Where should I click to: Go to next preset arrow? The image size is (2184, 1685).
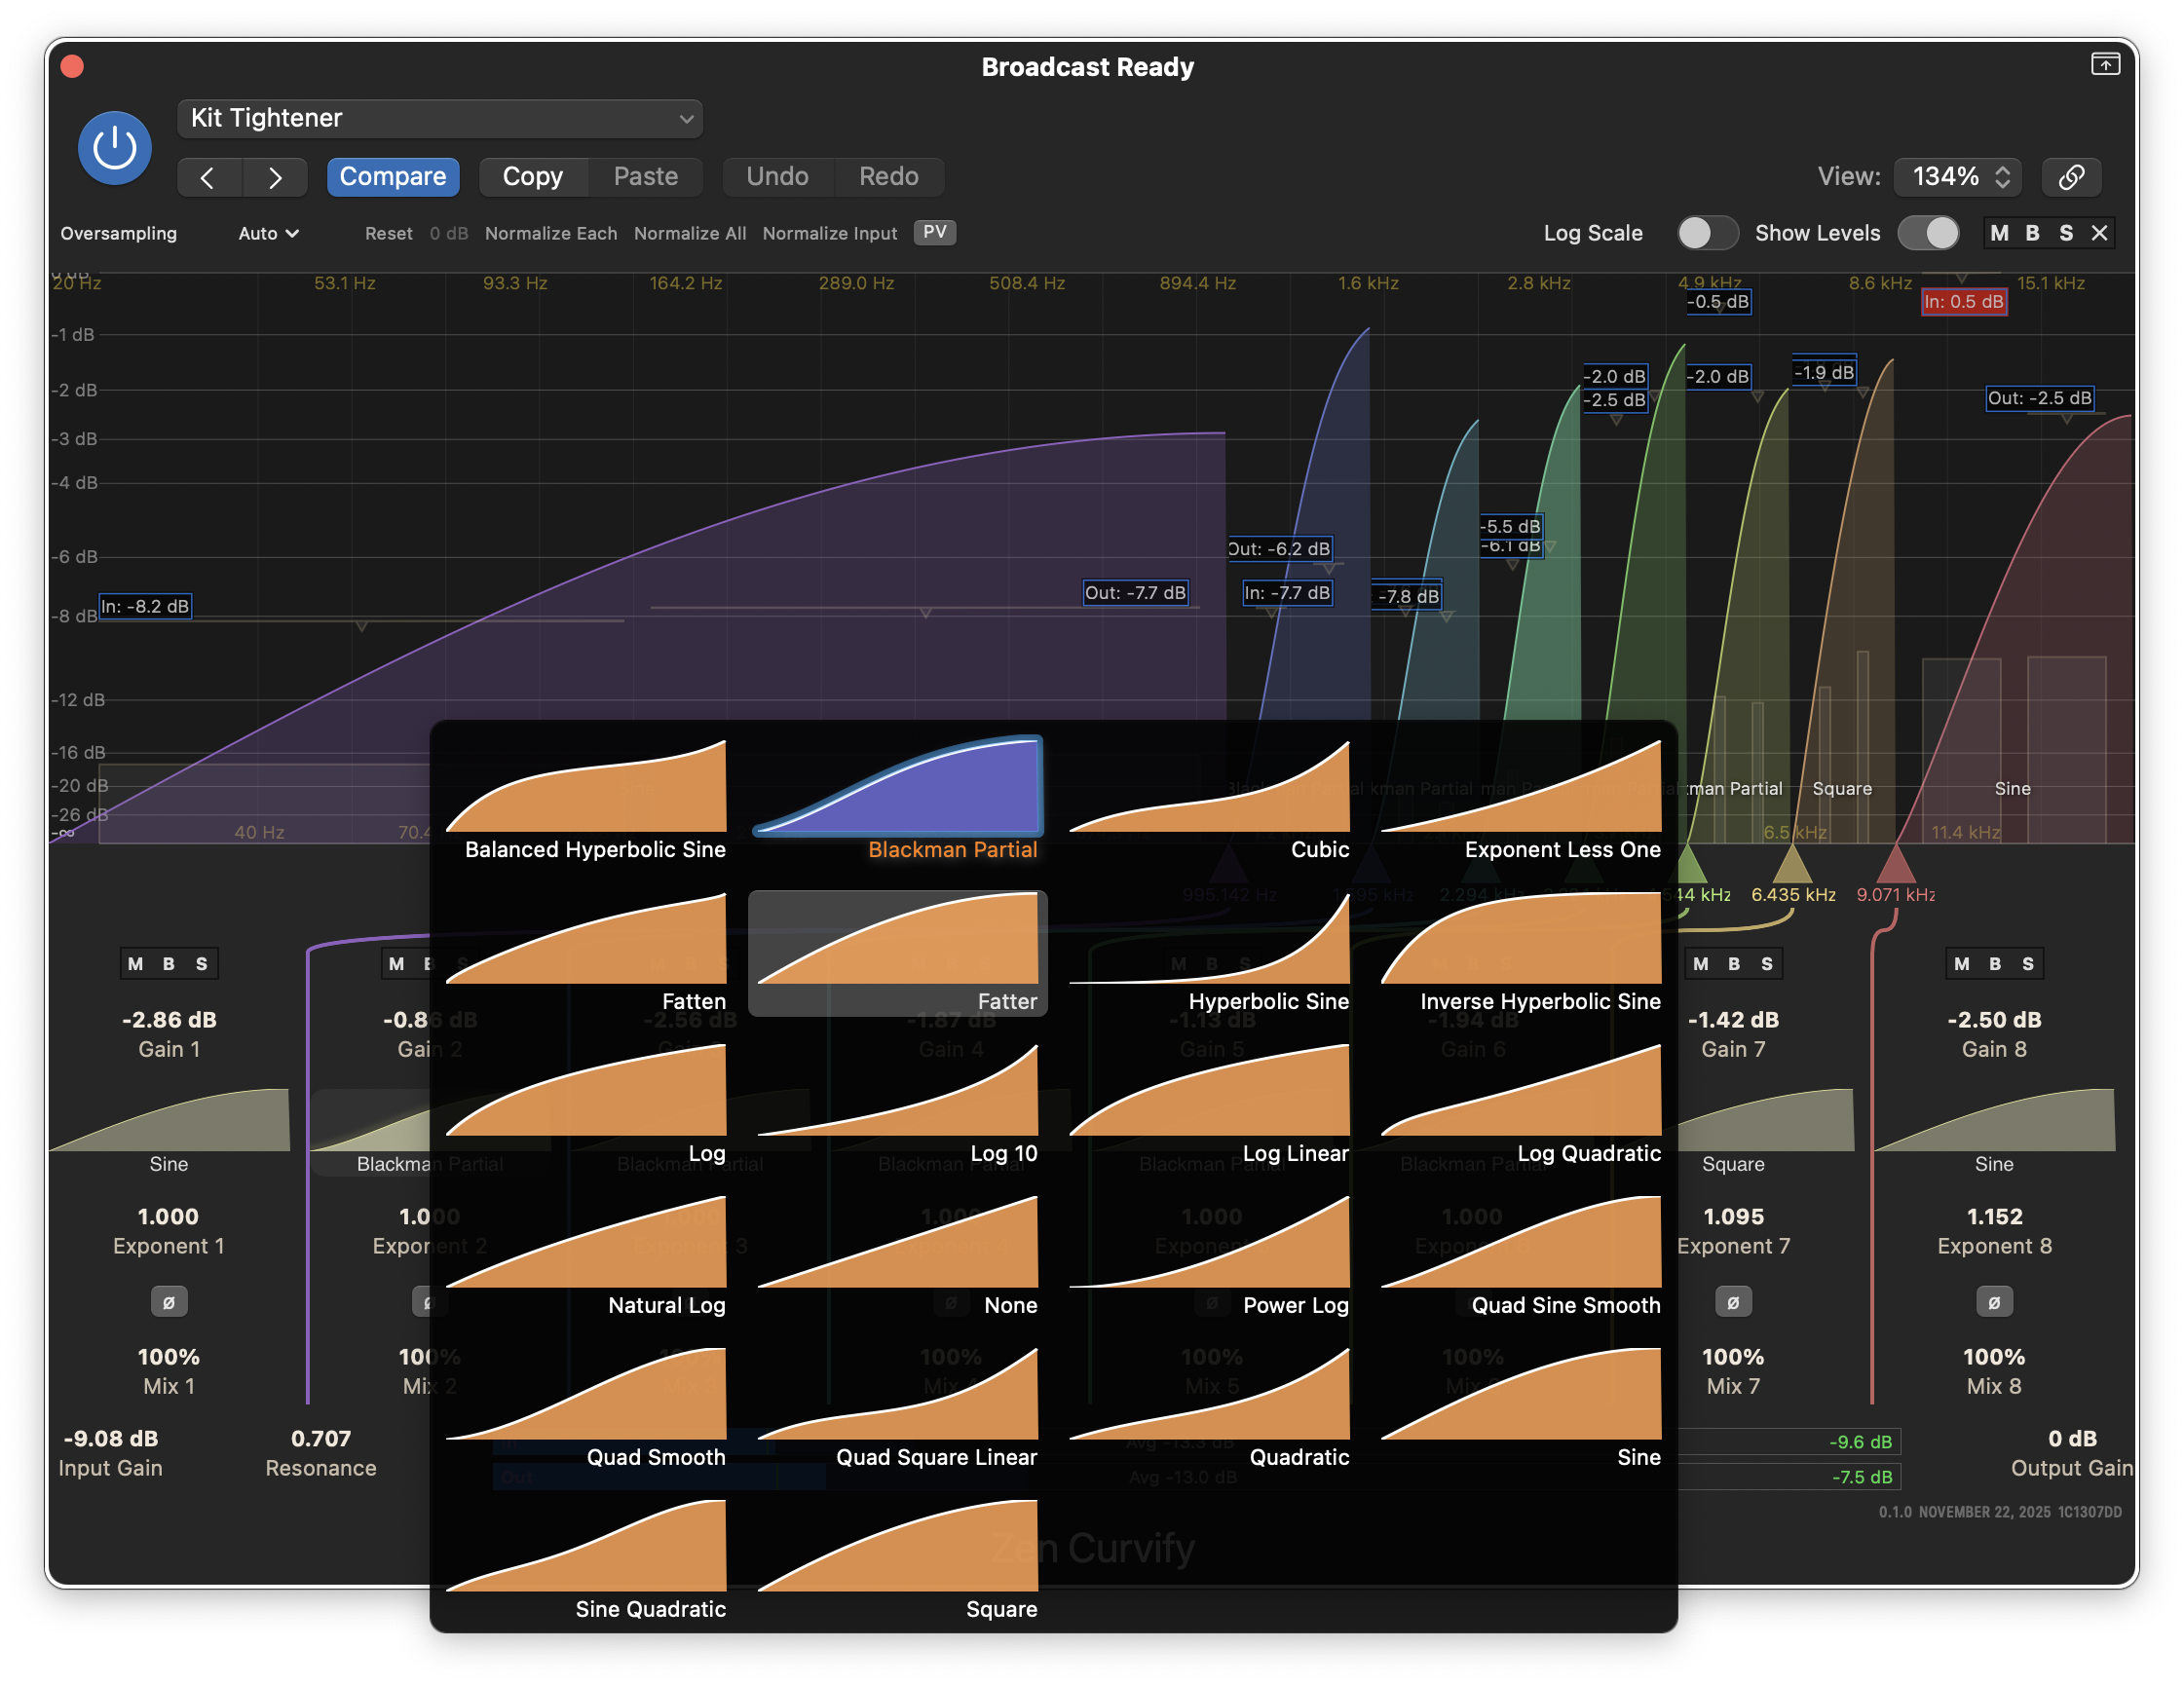click(275, 177)
